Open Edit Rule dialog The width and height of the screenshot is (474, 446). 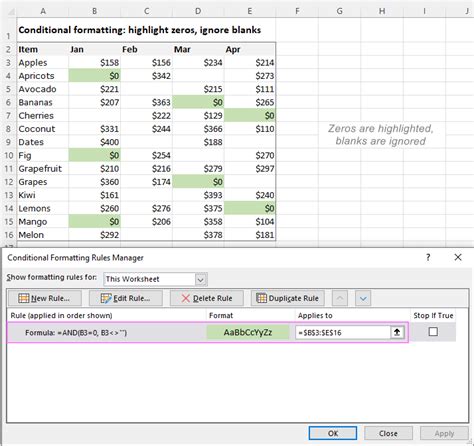126,298
